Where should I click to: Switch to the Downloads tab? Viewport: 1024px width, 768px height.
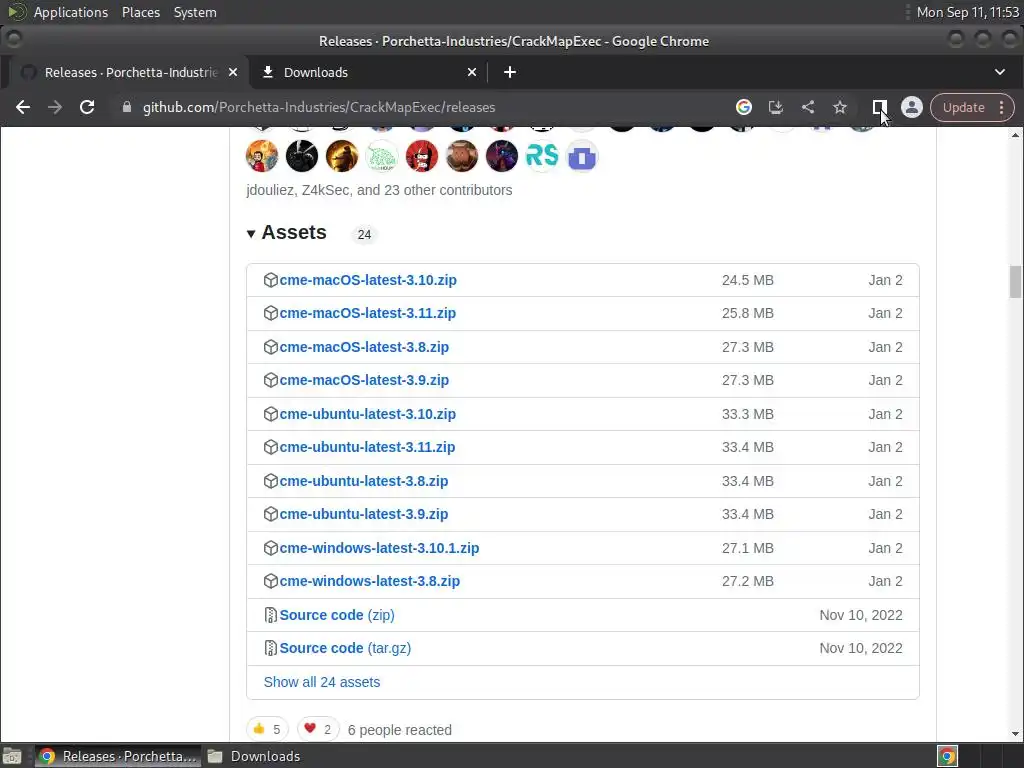coord(368,72)
